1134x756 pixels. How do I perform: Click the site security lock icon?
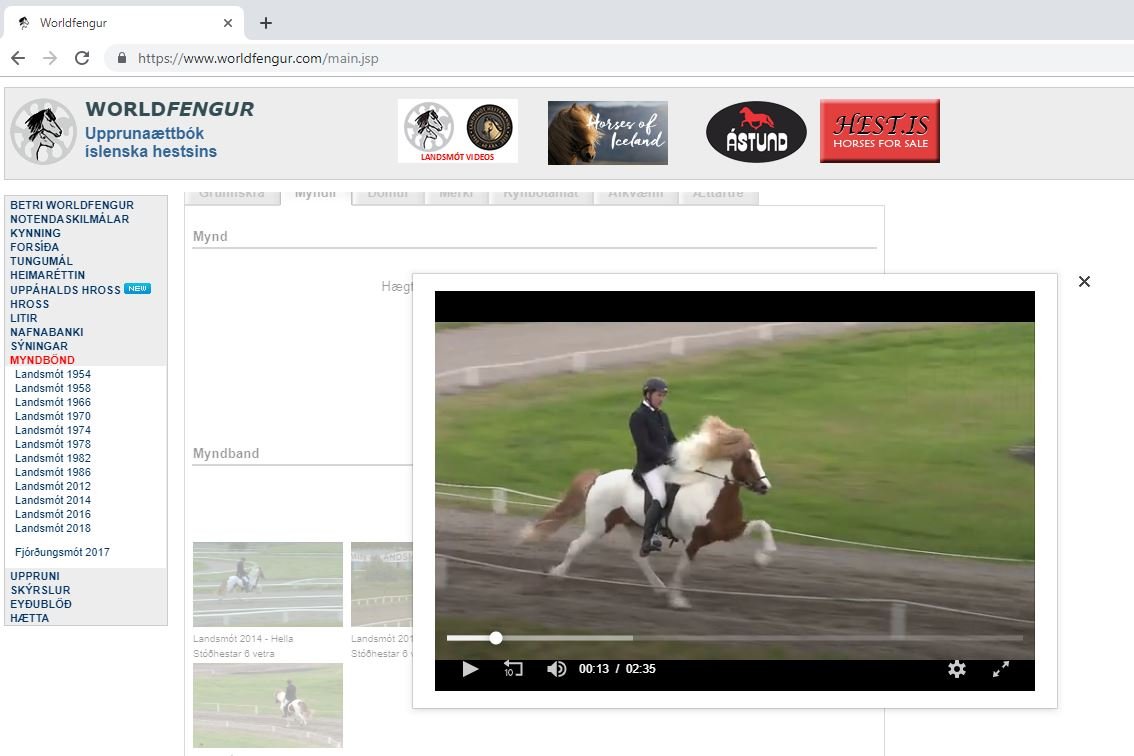click(x=122, y=58)
